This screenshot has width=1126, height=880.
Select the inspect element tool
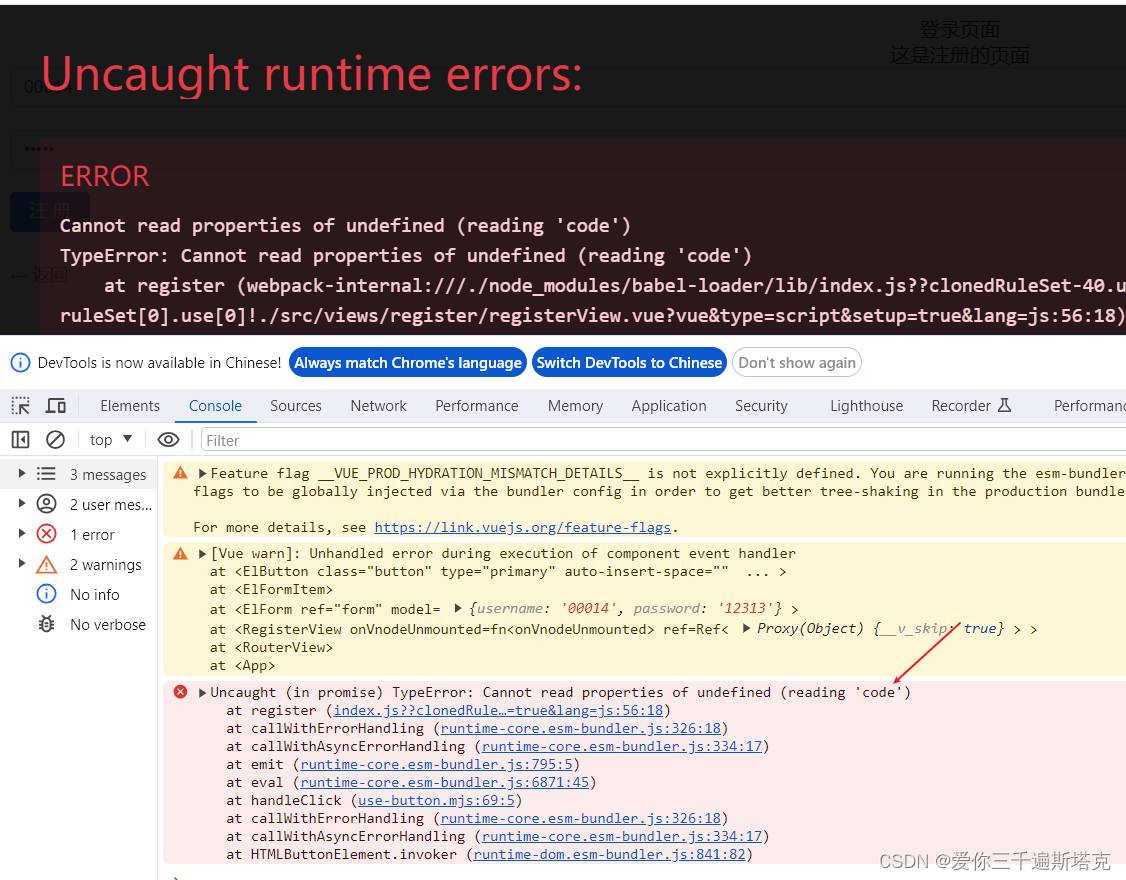(x=20, y=405)
